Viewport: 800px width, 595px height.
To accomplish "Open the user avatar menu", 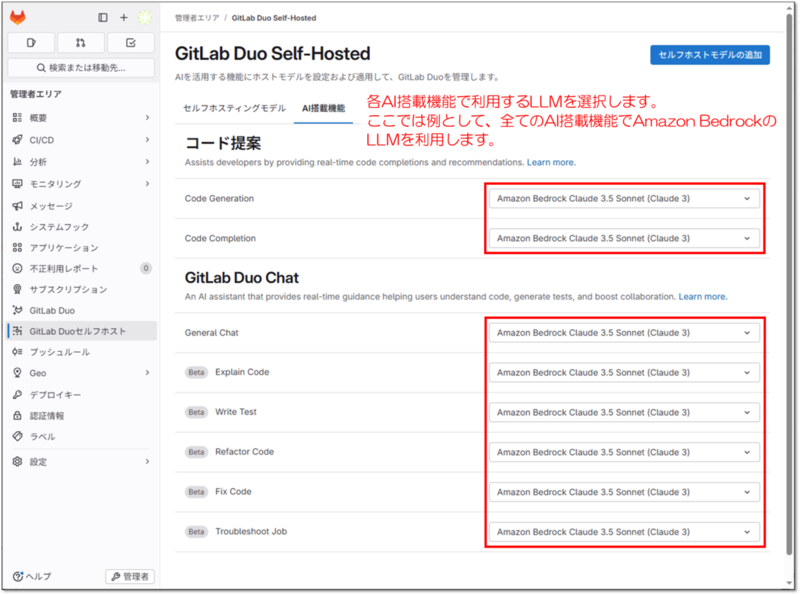I will tap(145, 17).
